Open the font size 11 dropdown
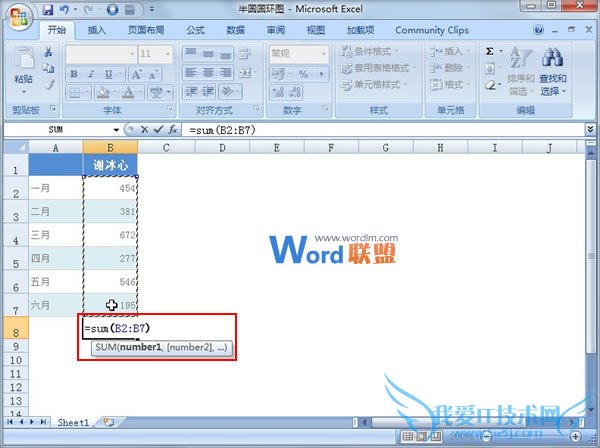Screen dimensions: 600x448 168,54
